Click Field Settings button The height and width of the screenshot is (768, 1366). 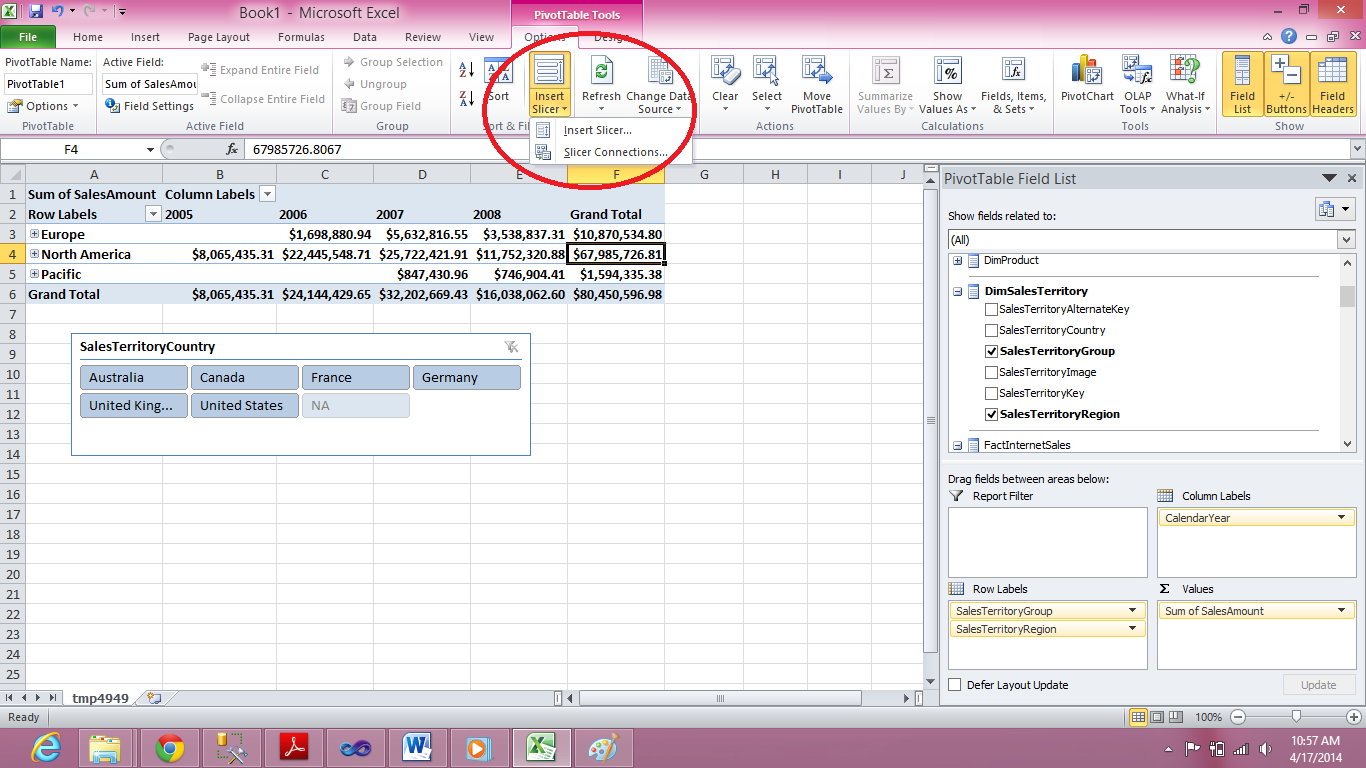[149, 106]
